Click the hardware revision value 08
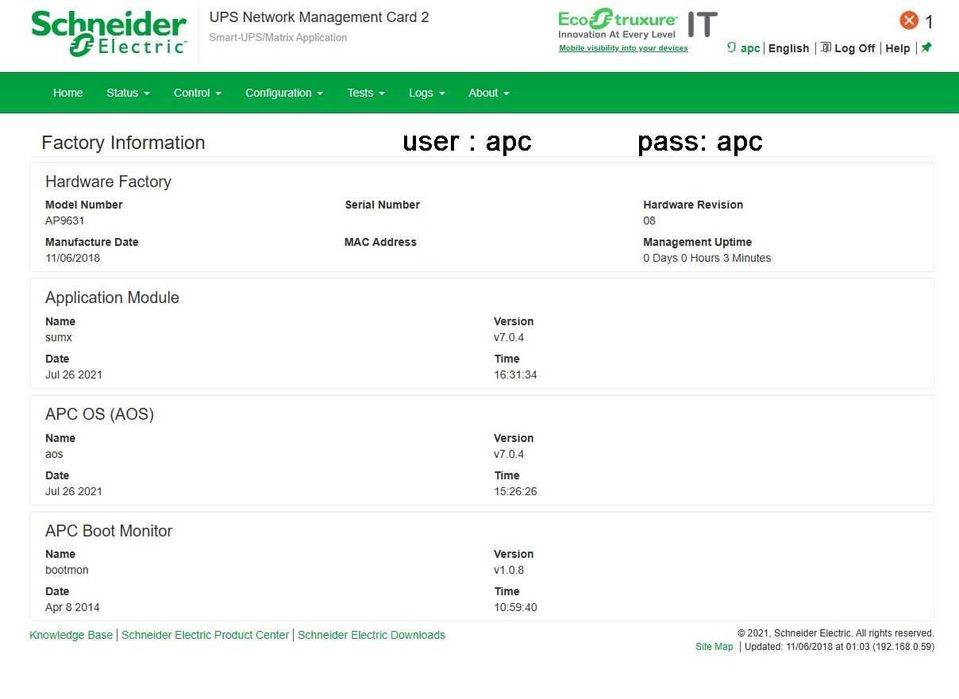 (649, 221)
